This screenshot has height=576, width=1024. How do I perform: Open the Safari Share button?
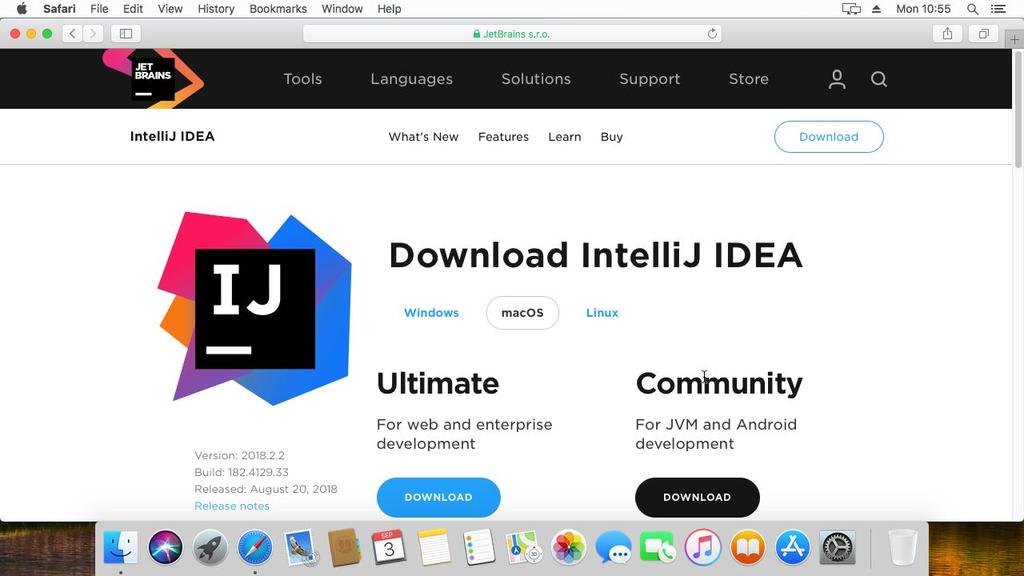(948, 33)
